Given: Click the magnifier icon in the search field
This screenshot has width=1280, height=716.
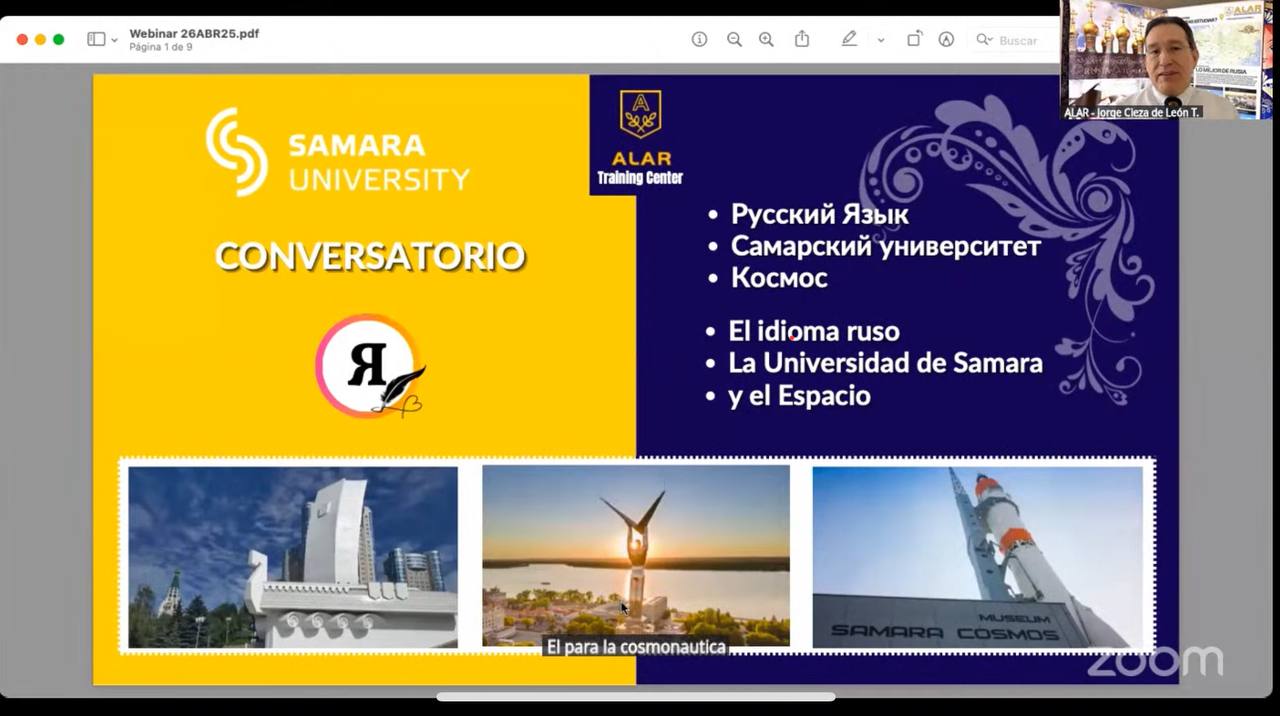Looking at the screenshot, I should pyautogui.click(x=984, y=40).
